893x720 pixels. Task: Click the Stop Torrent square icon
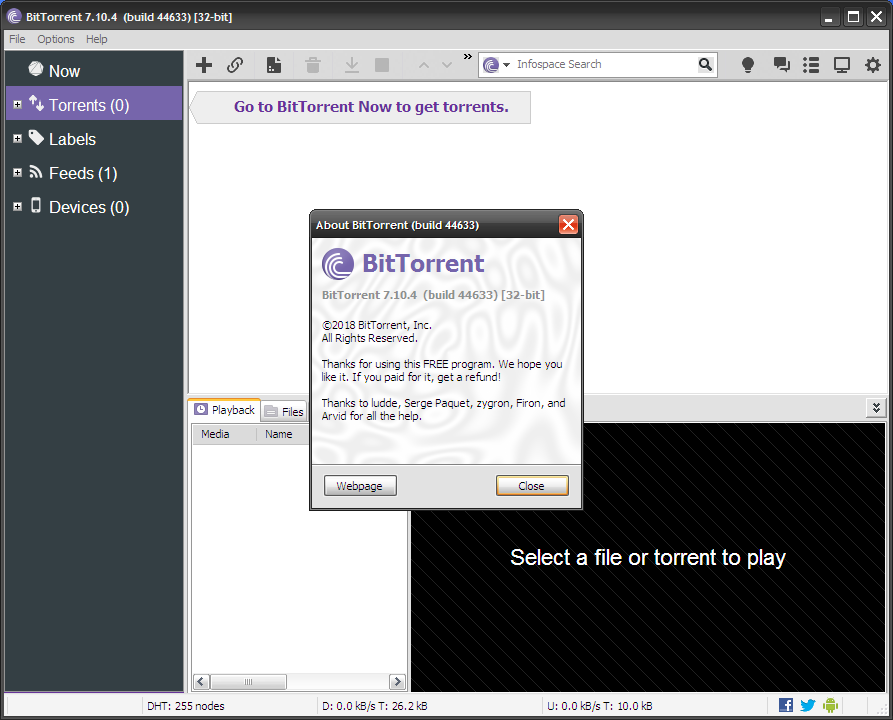[x=382, y=65]
